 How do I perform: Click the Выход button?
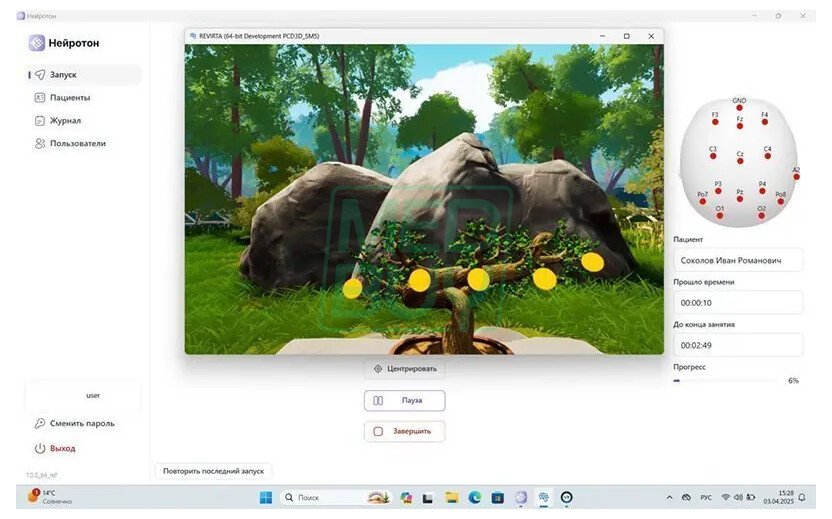tap(55, 448)
